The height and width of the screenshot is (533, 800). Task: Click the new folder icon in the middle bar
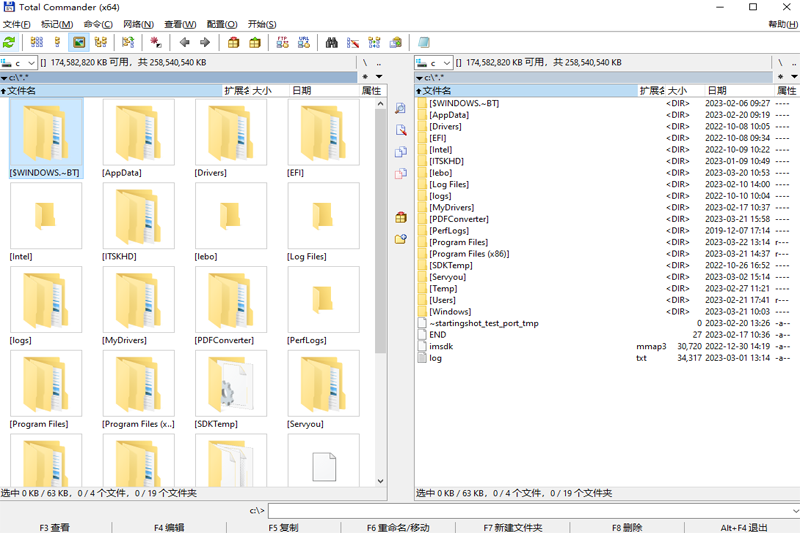pyautogui.click(x=401, y=239)
